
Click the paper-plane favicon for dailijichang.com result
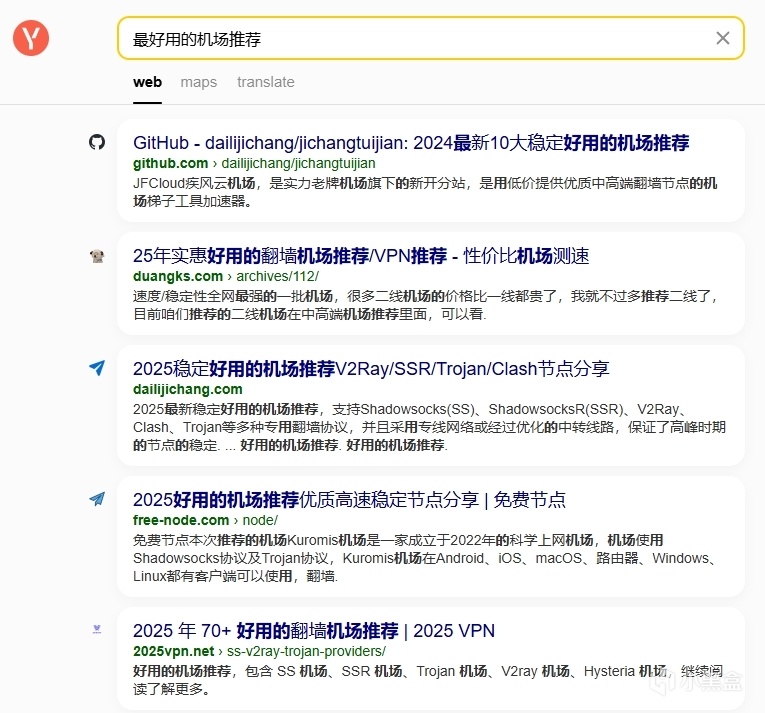click(97, 368)
